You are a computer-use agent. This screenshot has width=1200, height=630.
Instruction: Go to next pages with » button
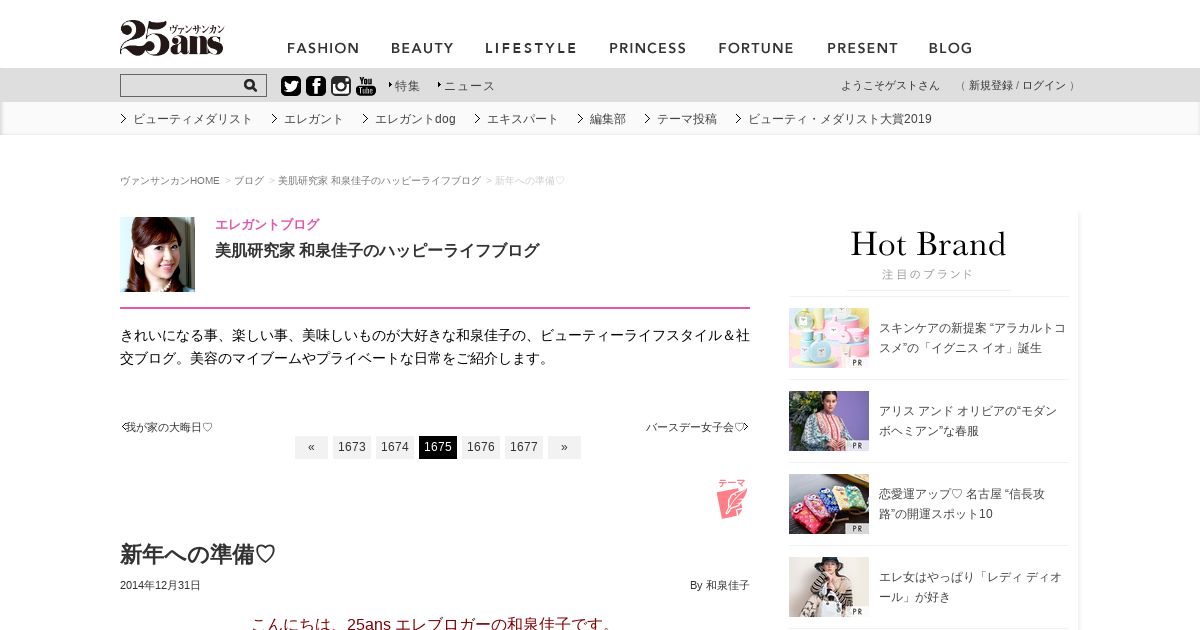(564, 447)
